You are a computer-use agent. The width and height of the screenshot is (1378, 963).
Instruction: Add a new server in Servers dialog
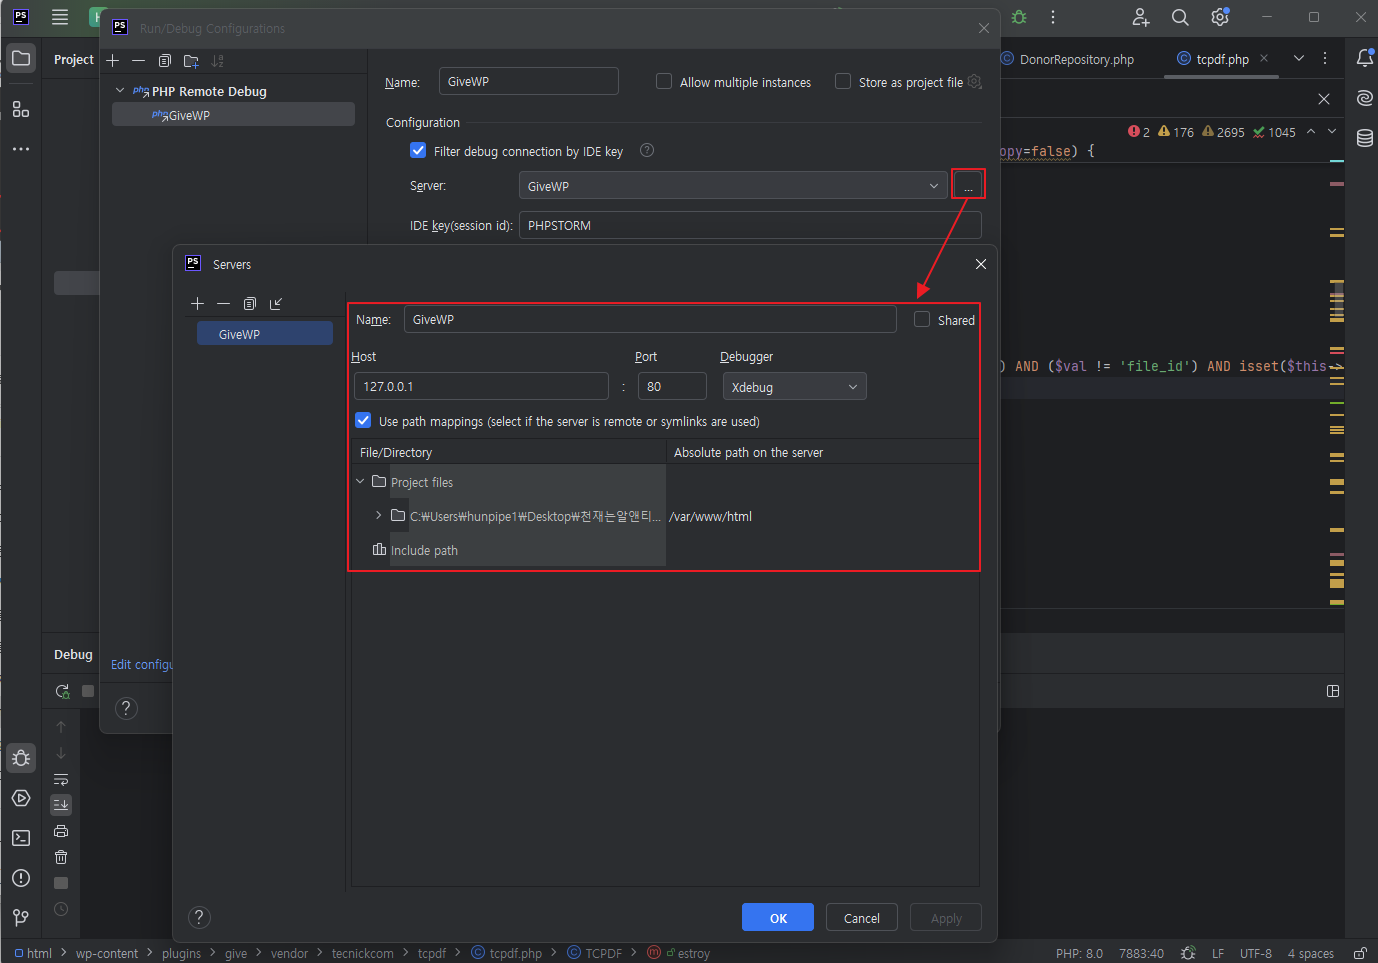[197, 304]
